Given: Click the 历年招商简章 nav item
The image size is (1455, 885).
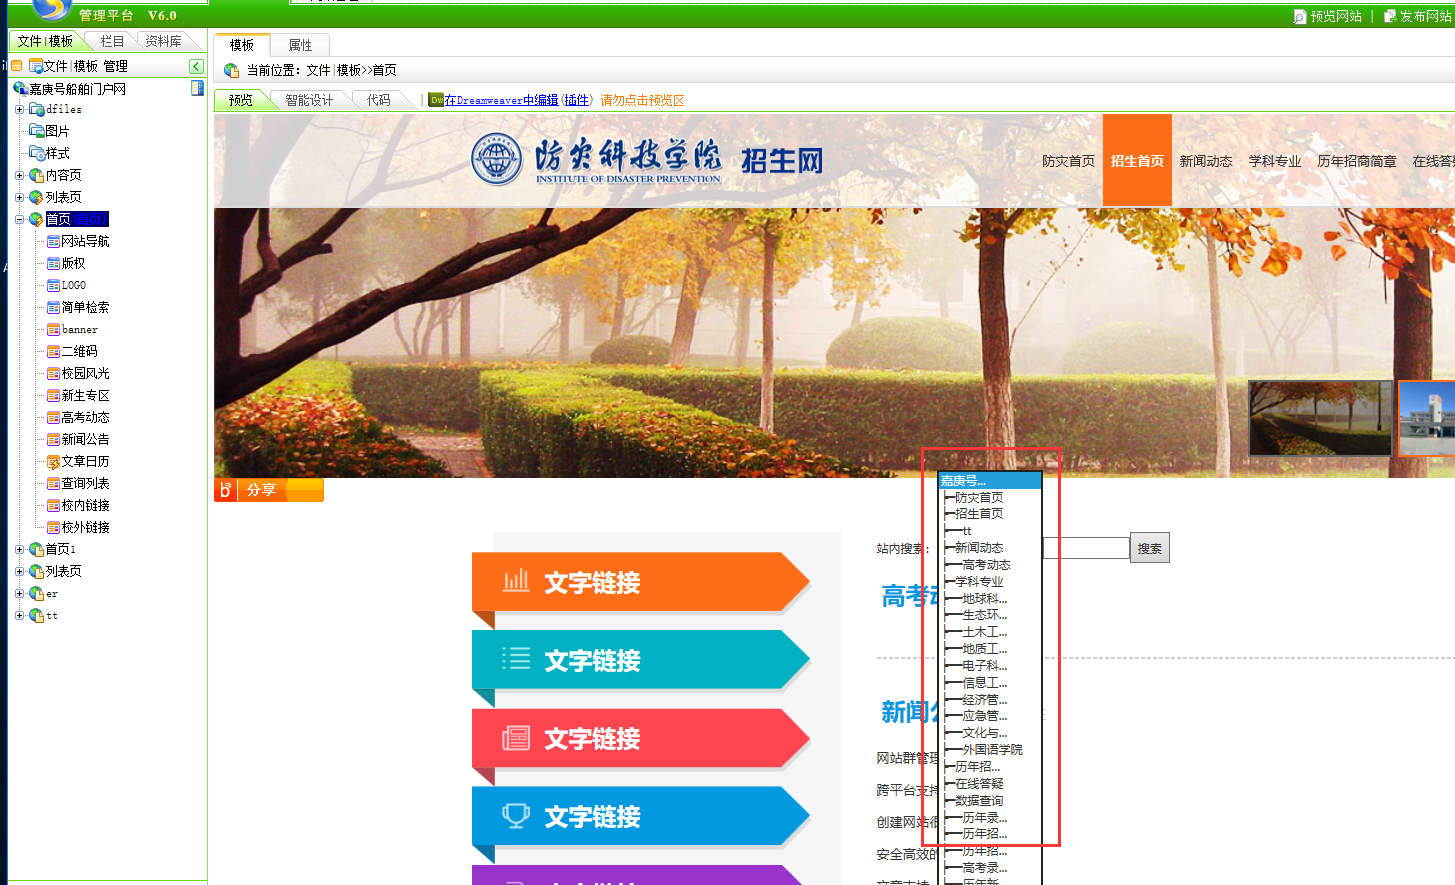Looking at the screenshot, I should click(x=1357, y=161).
